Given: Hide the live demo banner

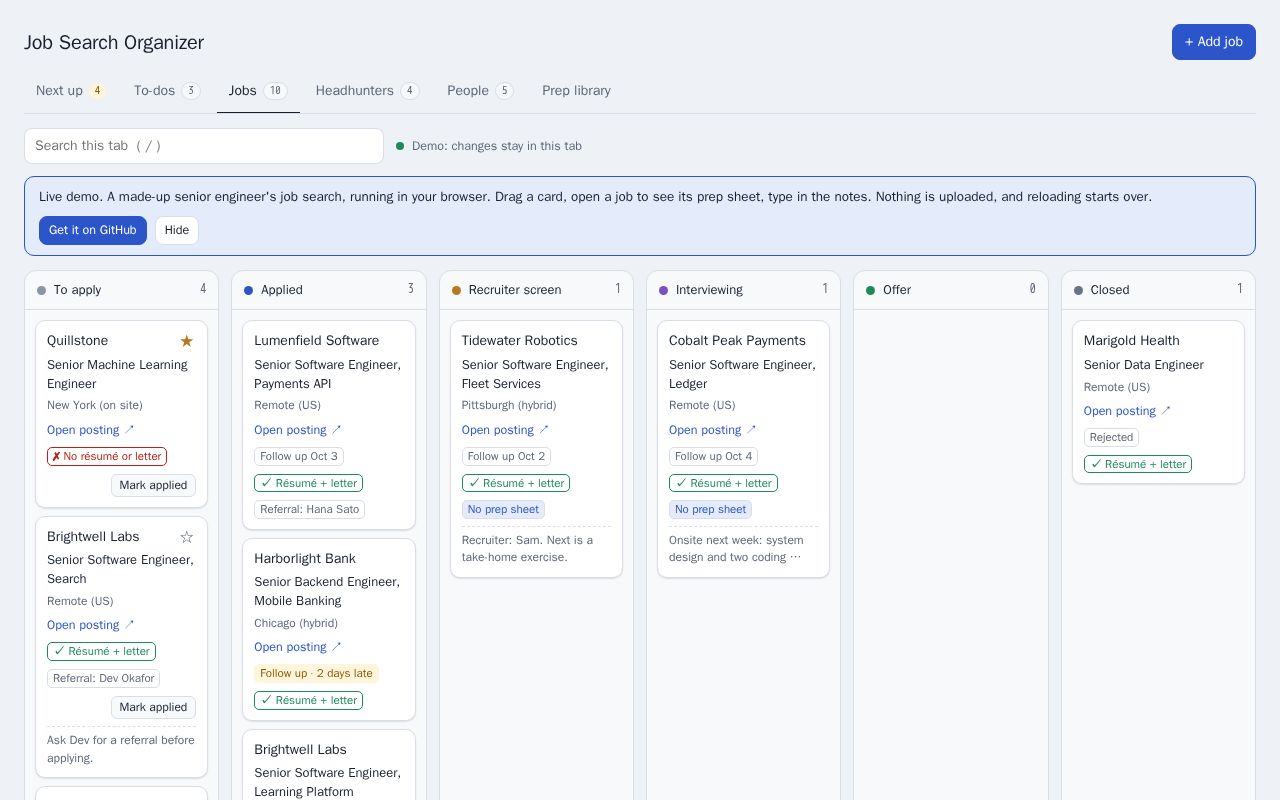Looking at the screenshot, I should [x=177, y=230].
